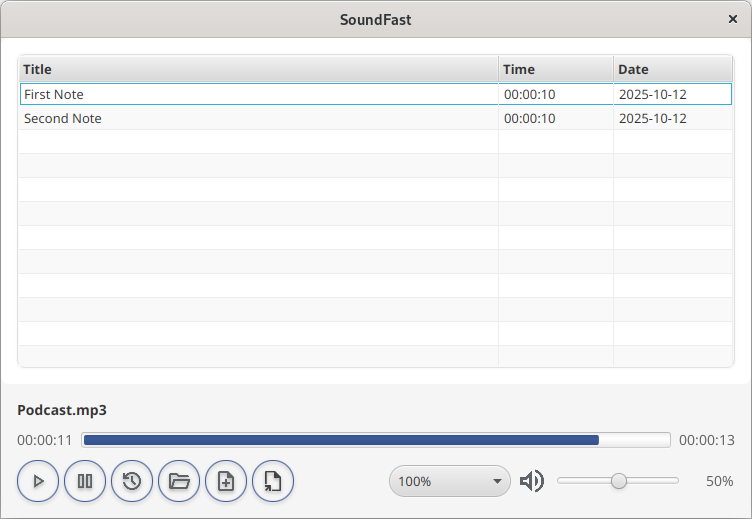This screenshot has width=752, height=519.
Task: Click the rewind history clock icon
Action: point(132,481)
